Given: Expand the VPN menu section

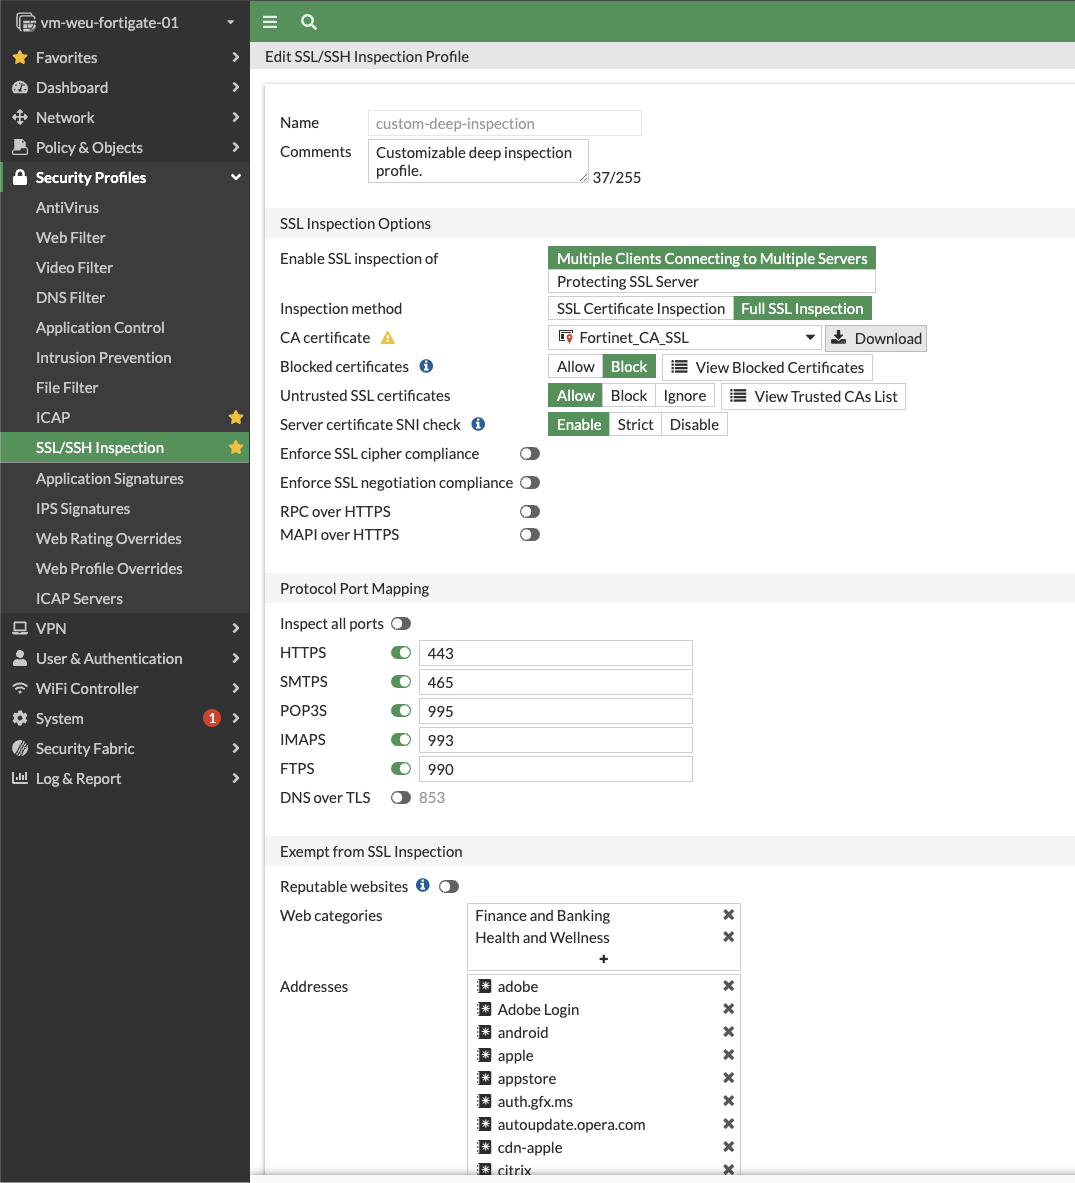Looking at the screenshot, I should click(125, 628).
